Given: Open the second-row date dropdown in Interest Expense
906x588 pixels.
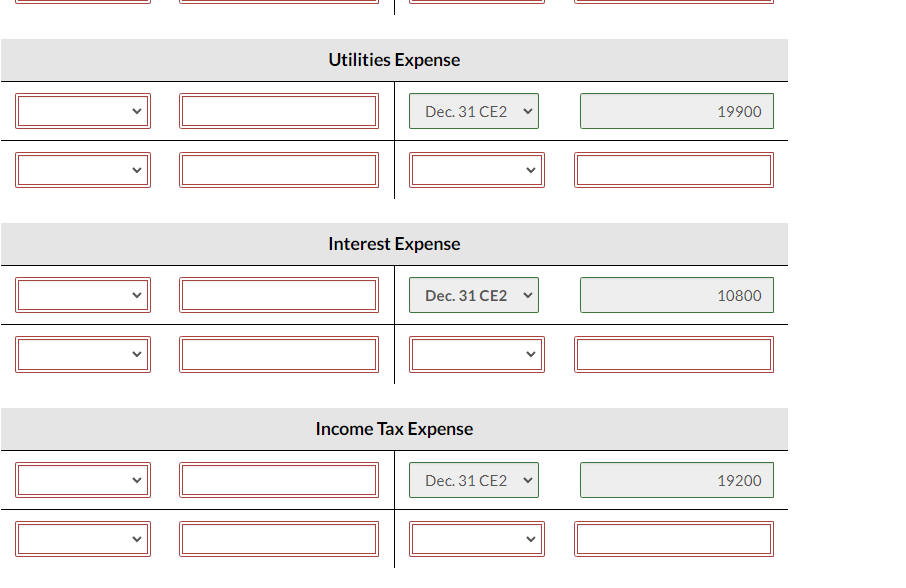Looking at the screenshot, I should pos(83,354).
